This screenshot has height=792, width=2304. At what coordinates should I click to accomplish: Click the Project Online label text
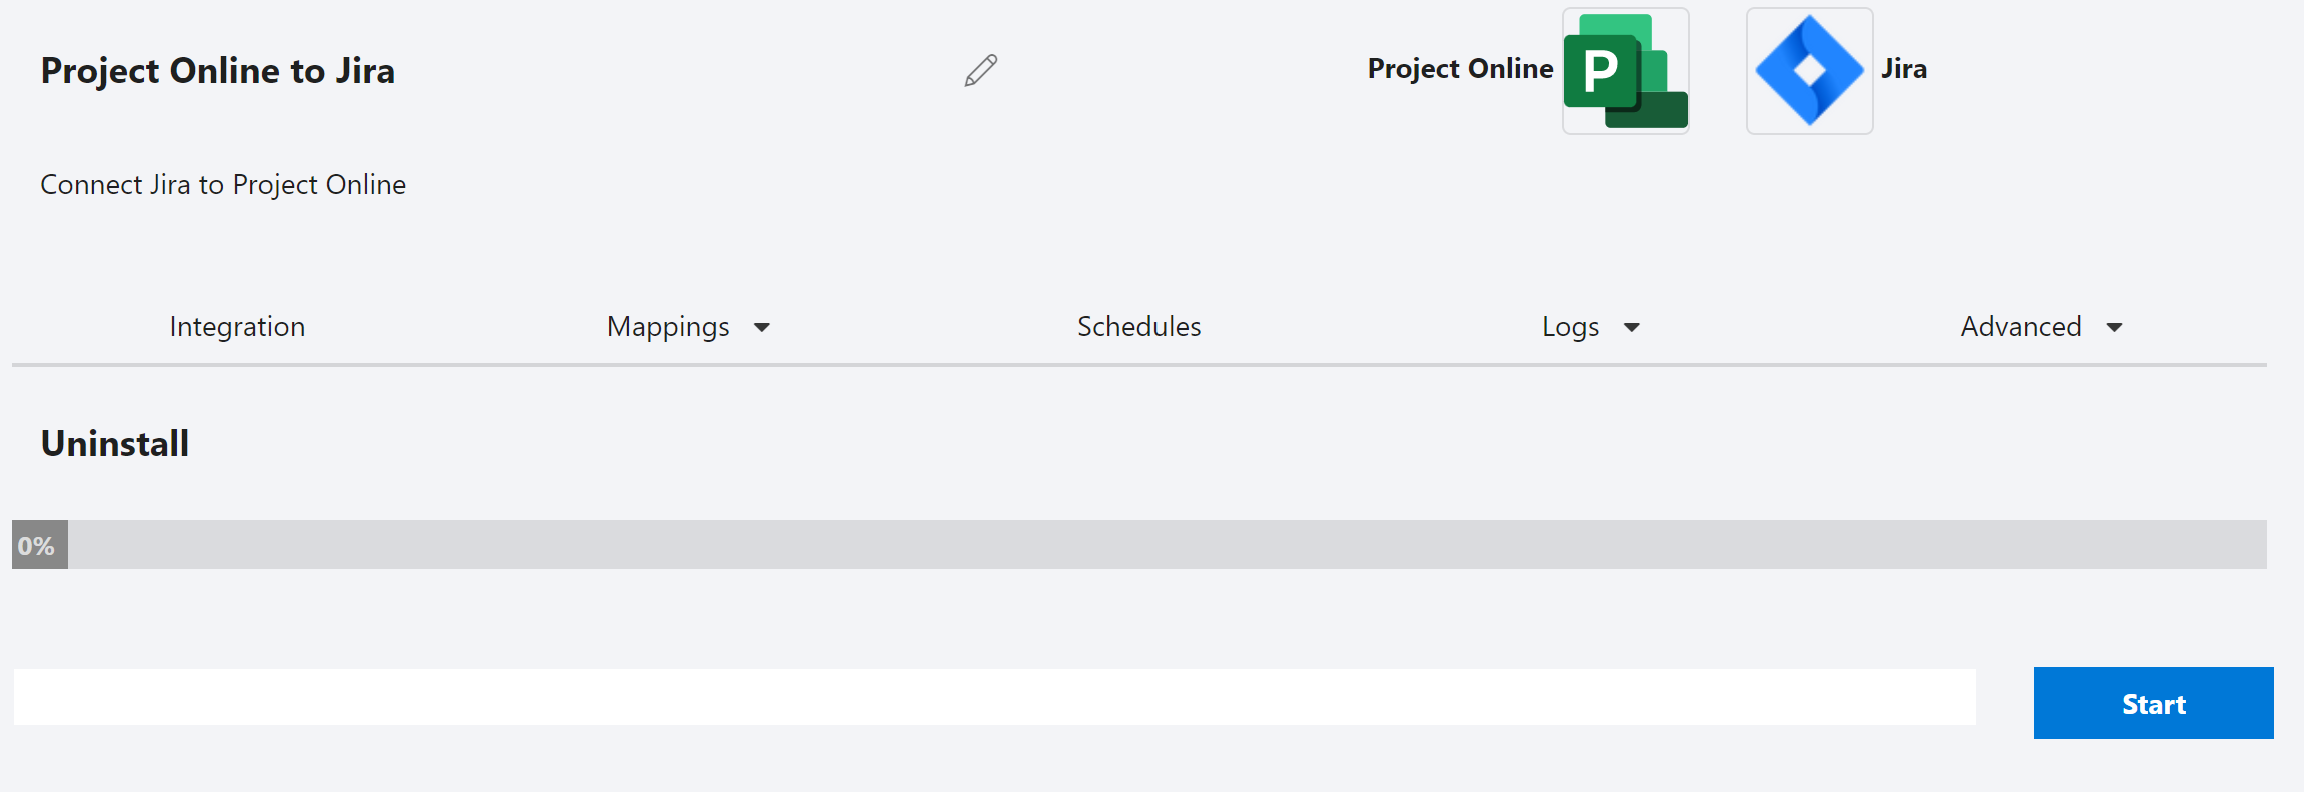(1460, 68)
